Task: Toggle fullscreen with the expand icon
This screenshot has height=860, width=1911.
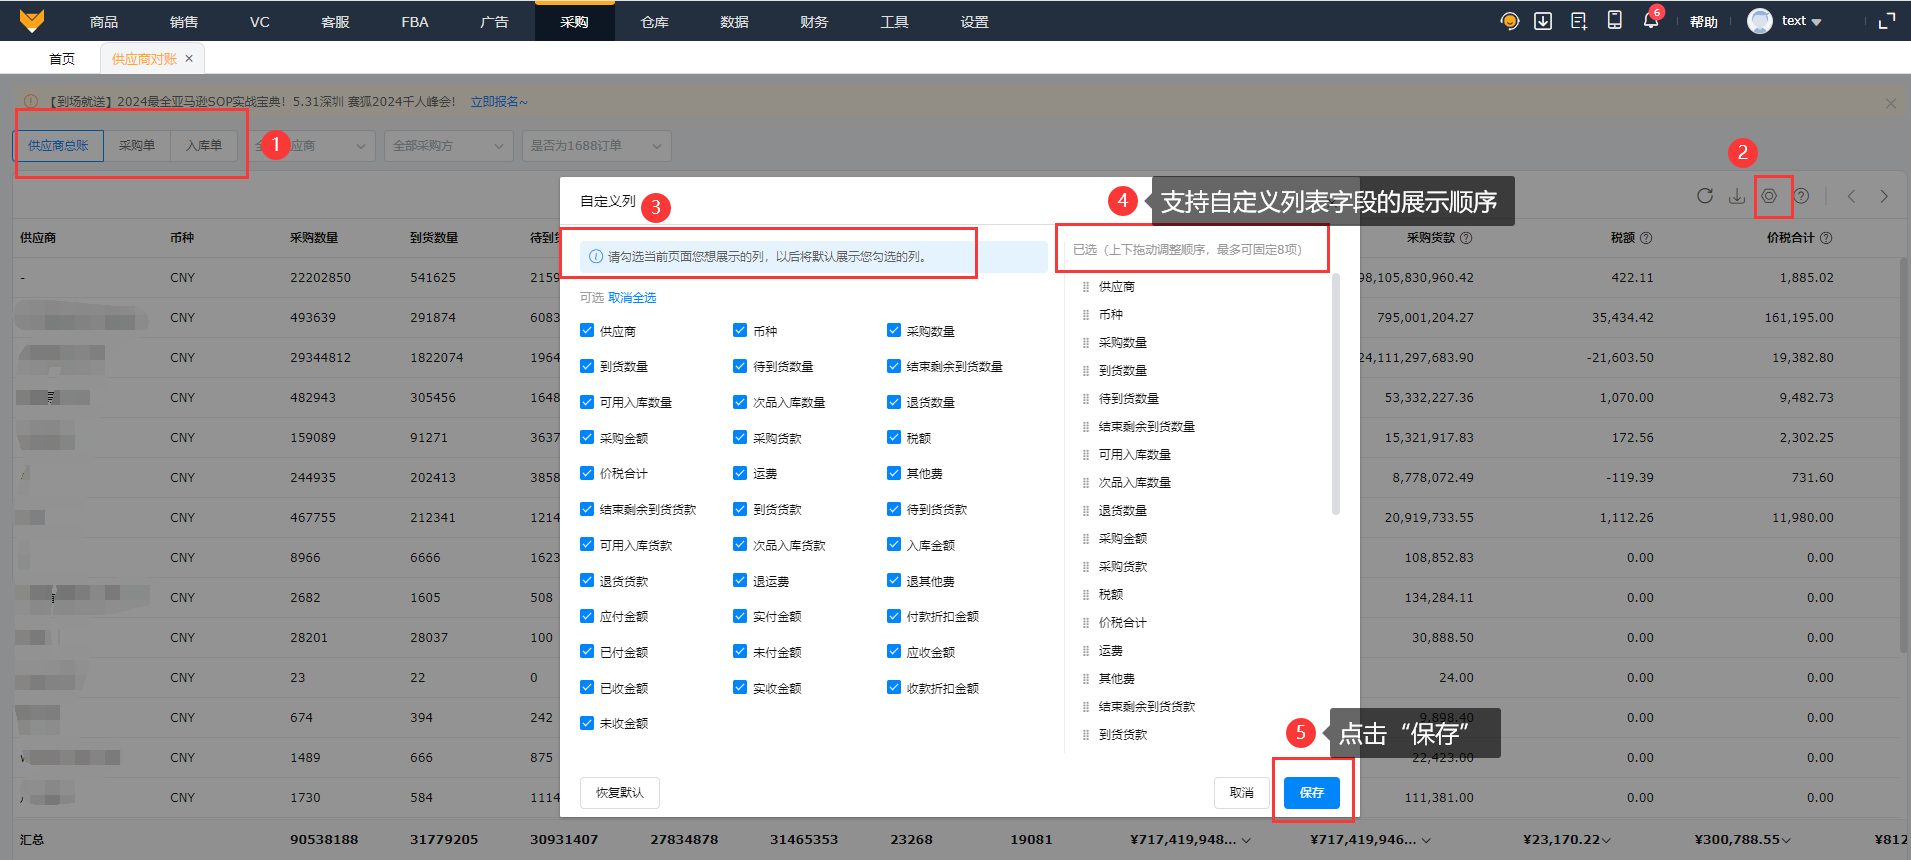Action: coord(1887,21)
